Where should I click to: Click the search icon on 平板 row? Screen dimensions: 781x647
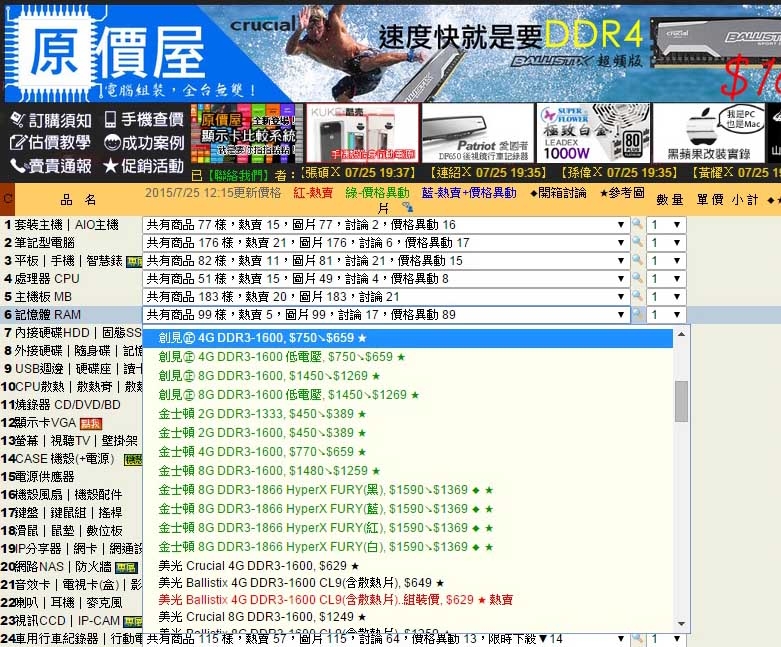[x=637, y=260]
